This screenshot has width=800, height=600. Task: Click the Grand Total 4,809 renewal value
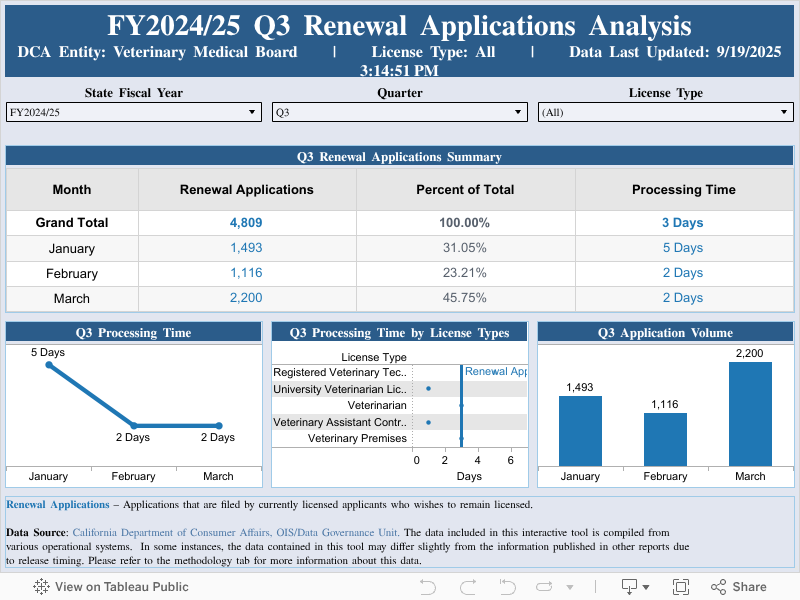tap(246, 223)
